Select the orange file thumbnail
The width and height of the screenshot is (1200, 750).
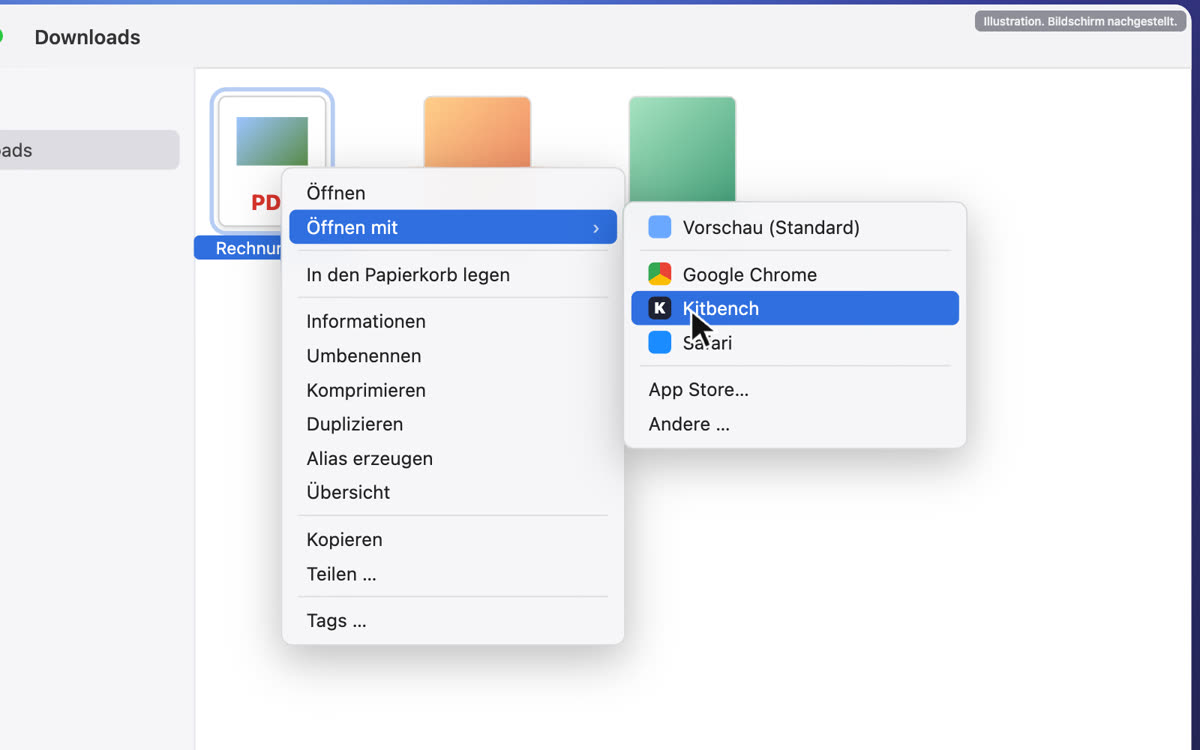[477, 133]
